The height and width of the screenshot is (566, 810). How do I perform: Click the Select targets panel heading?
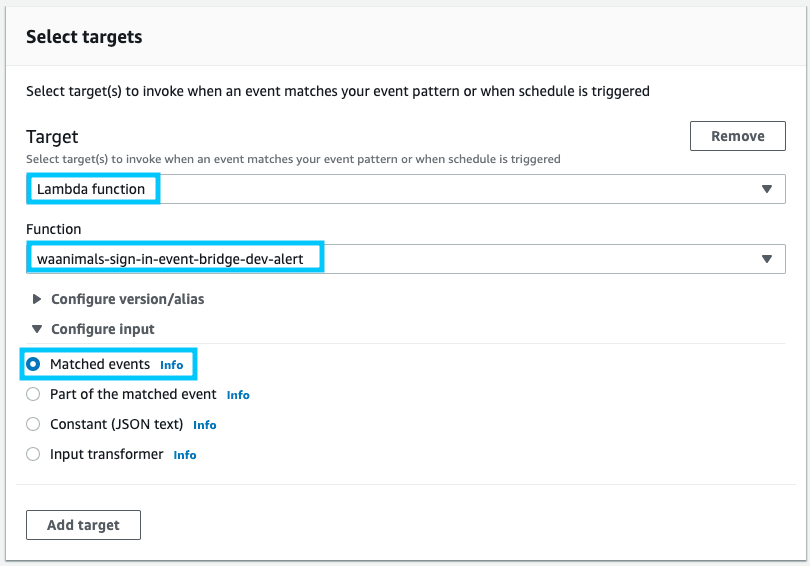pos(84,37)
